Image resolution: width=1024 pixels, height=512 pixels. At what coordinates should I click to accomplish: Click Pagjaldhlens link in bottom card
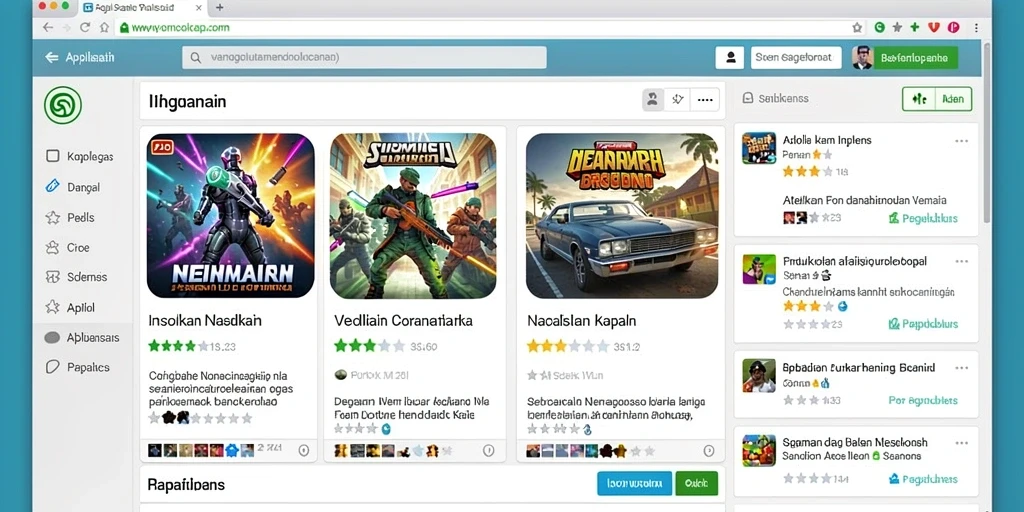[923, 479]
